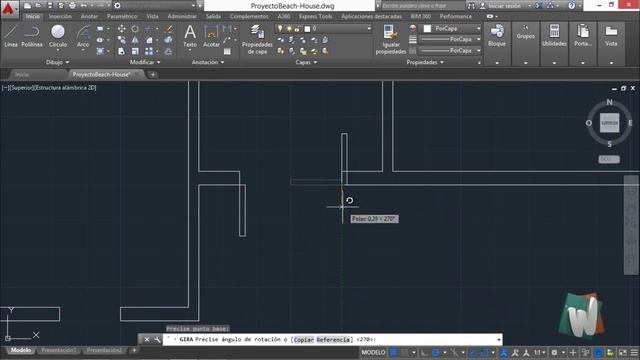Viewport: 640px width, 360px height.
Task: Activate the Move tool in Modificar
Action: pos(122,29)
